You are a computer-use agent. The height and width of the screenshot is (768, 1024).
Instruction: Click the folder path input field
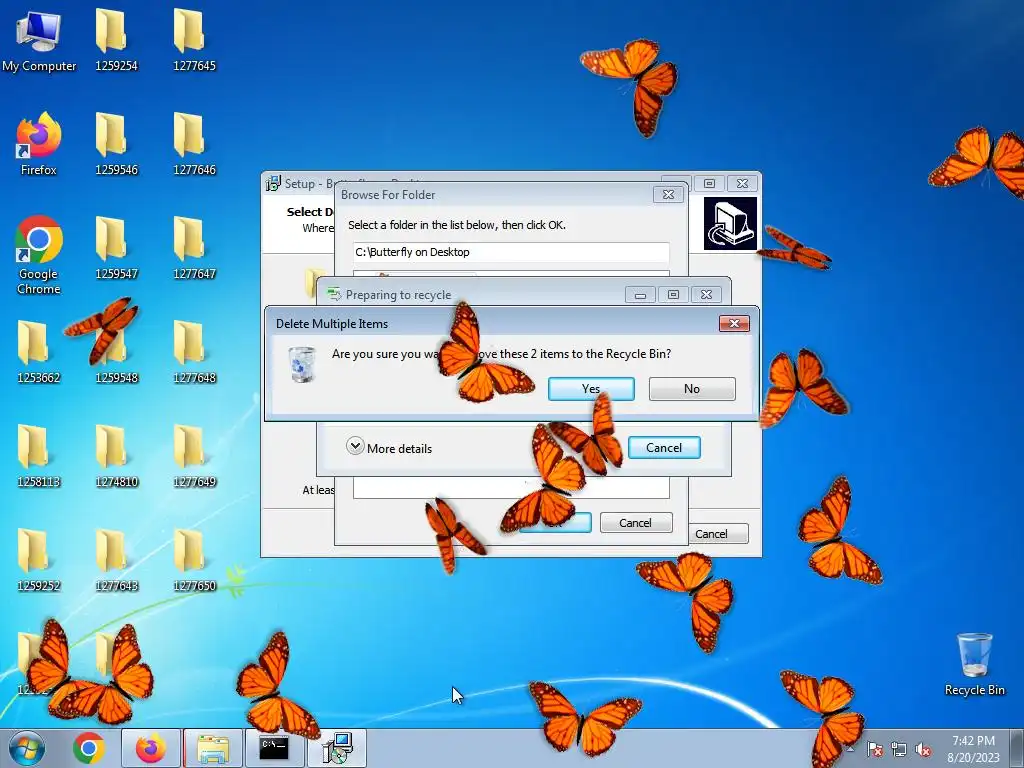point(511,252)
